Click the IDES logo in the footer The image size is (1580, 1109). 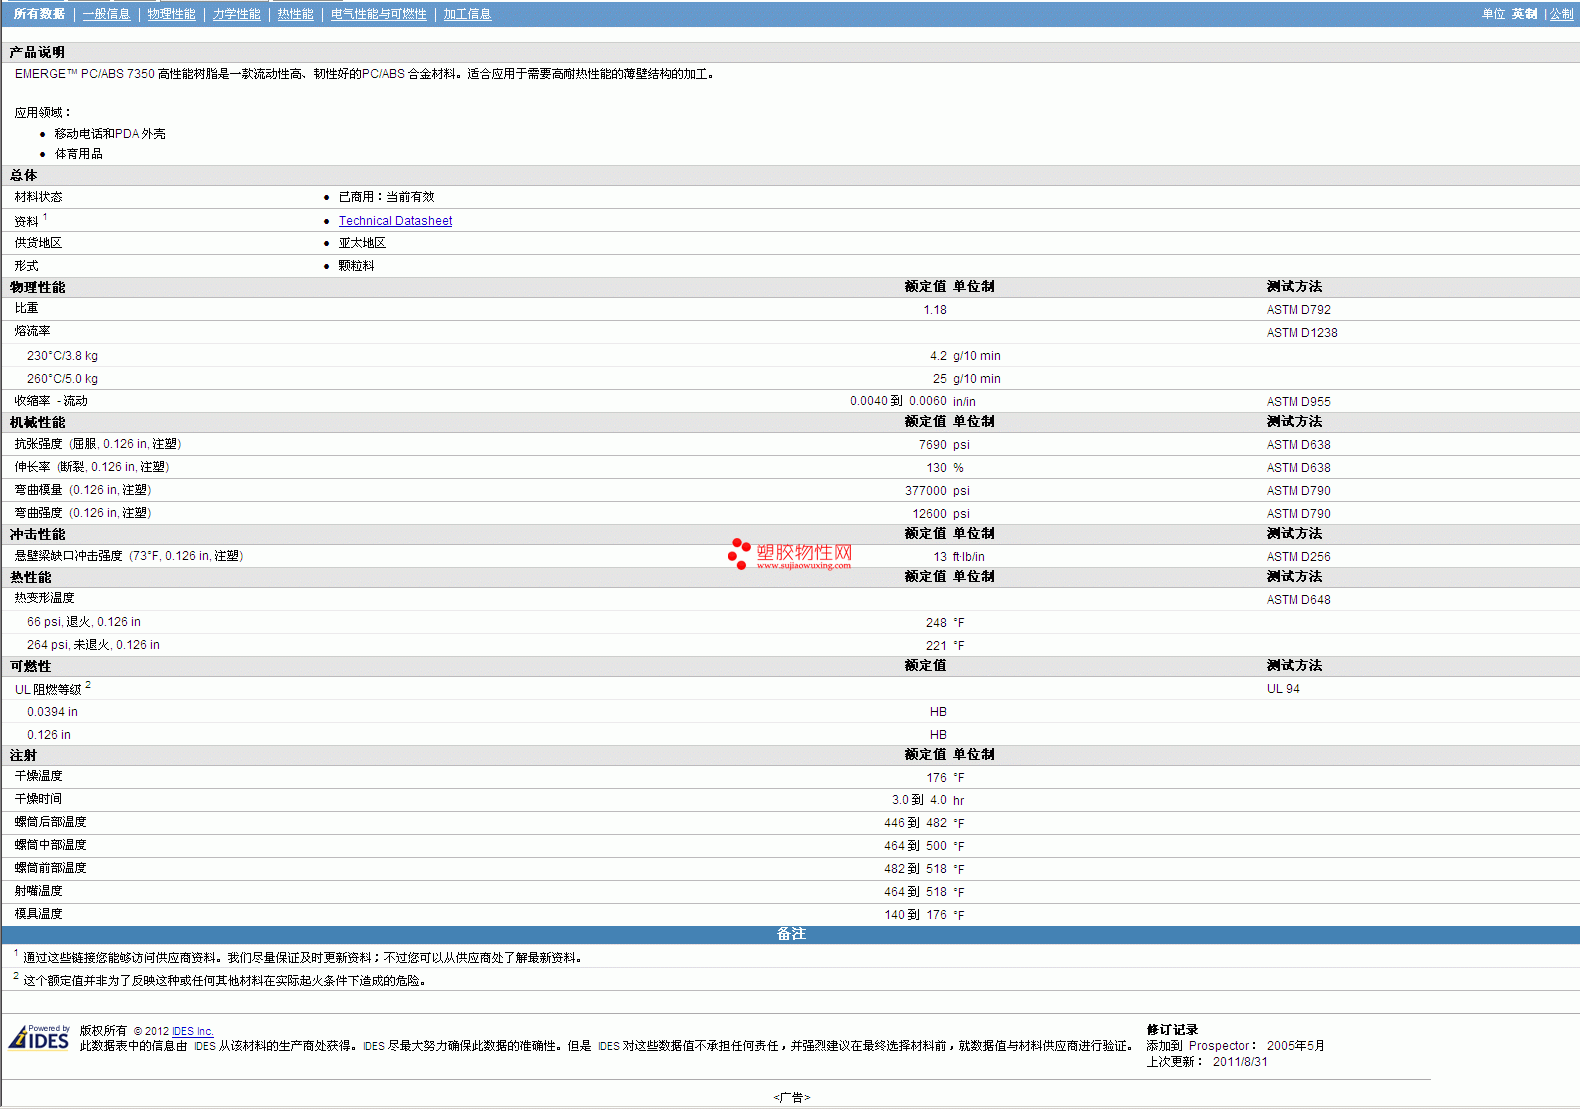pyautogui.click(x=39, y=1038)
